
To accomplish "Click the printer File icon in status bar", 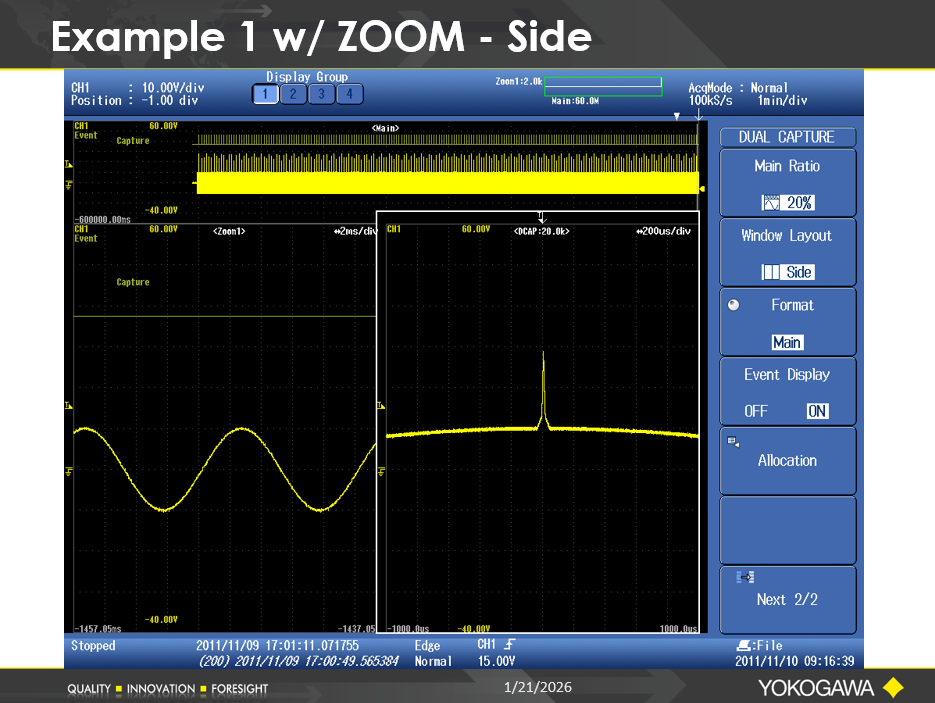I will click(742, 646).
